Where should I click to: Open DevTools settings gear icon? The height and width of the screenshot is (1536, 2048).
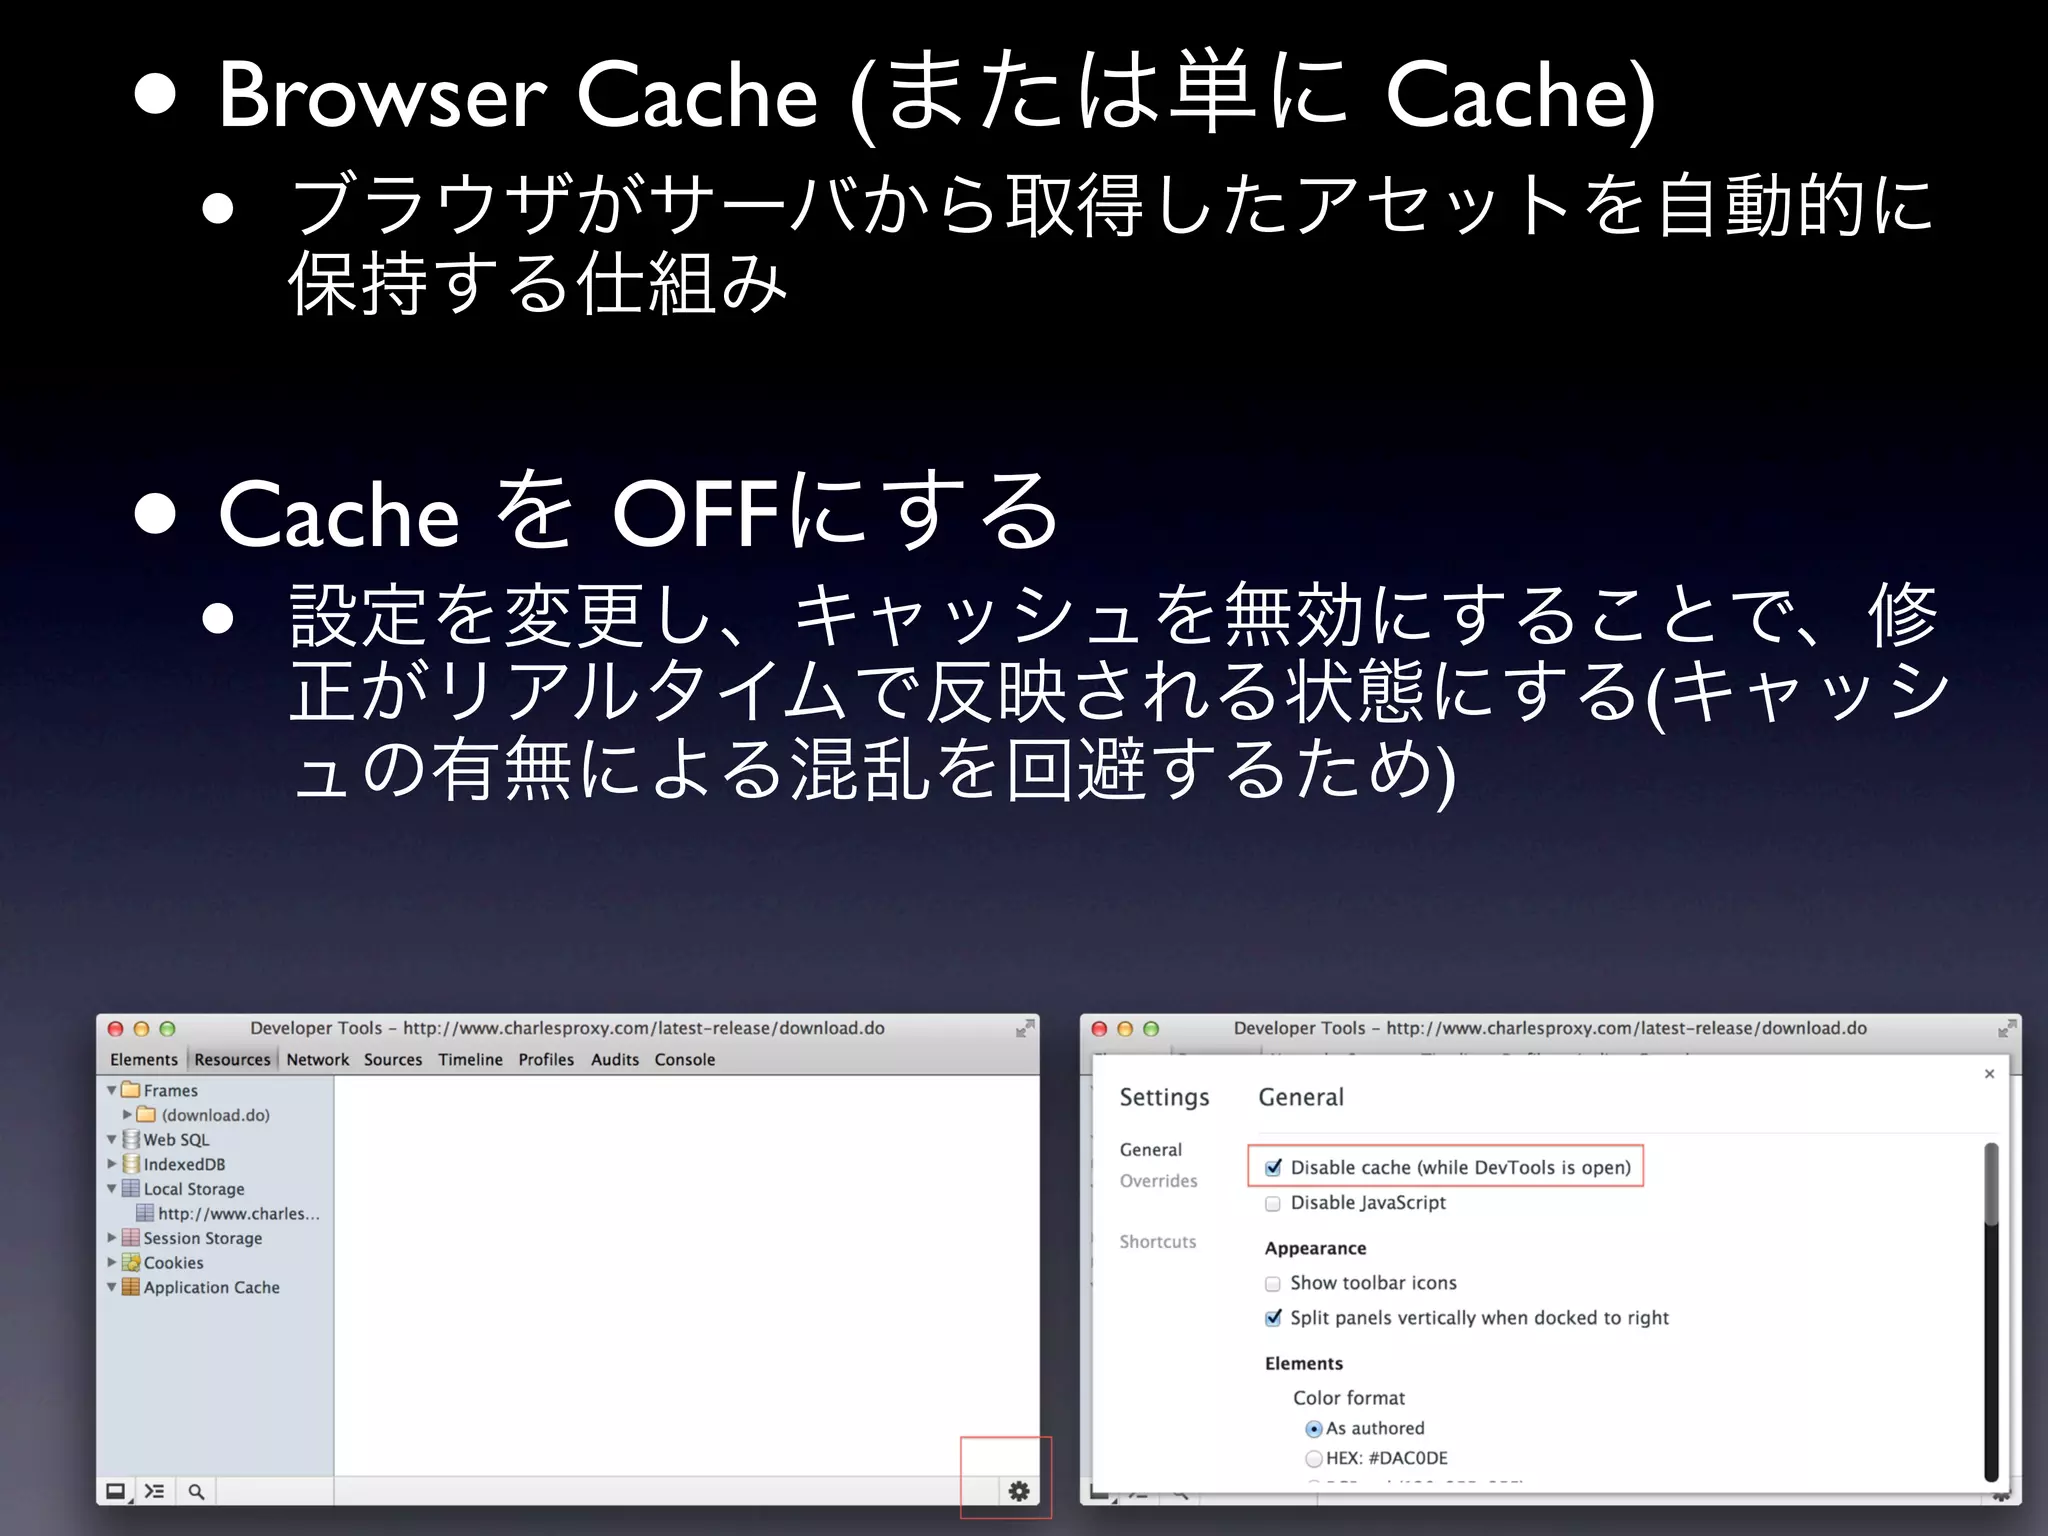coord(1018,1491)
